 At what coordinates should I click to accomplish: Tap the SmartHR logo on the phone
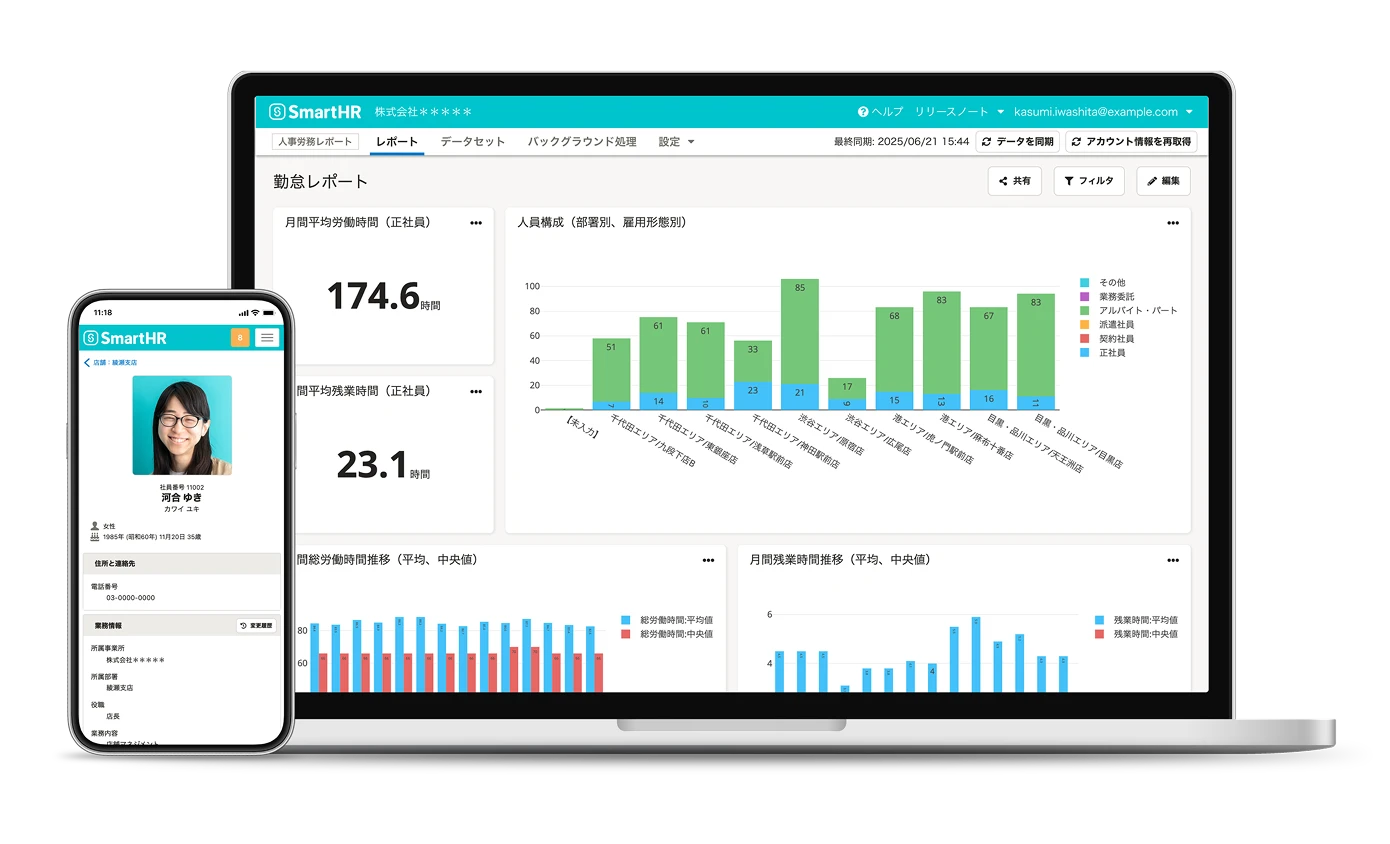pos(125,338)
